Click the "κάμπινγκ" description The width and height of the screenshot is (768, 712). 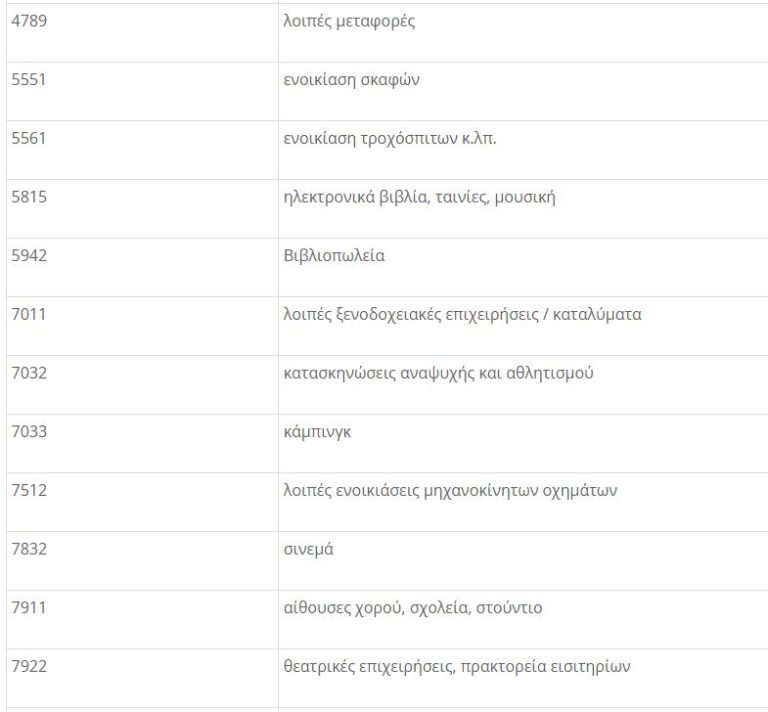[x=317, y=432]
